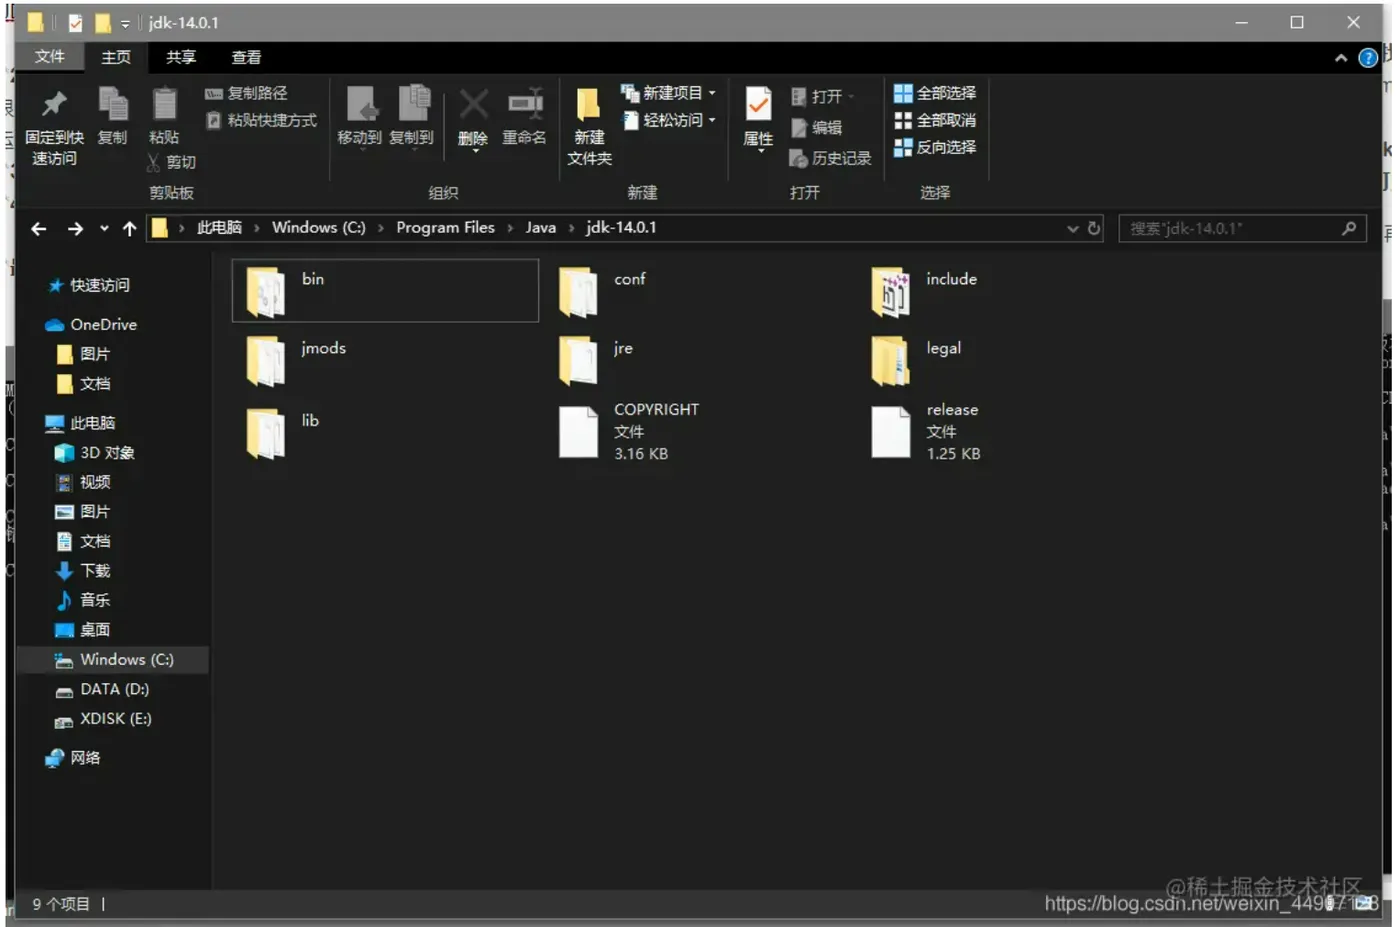Viewport: 1400px width, 927px height.
Task: Click DATA (D:) drive in sidebar
Action: pos(102,689)
